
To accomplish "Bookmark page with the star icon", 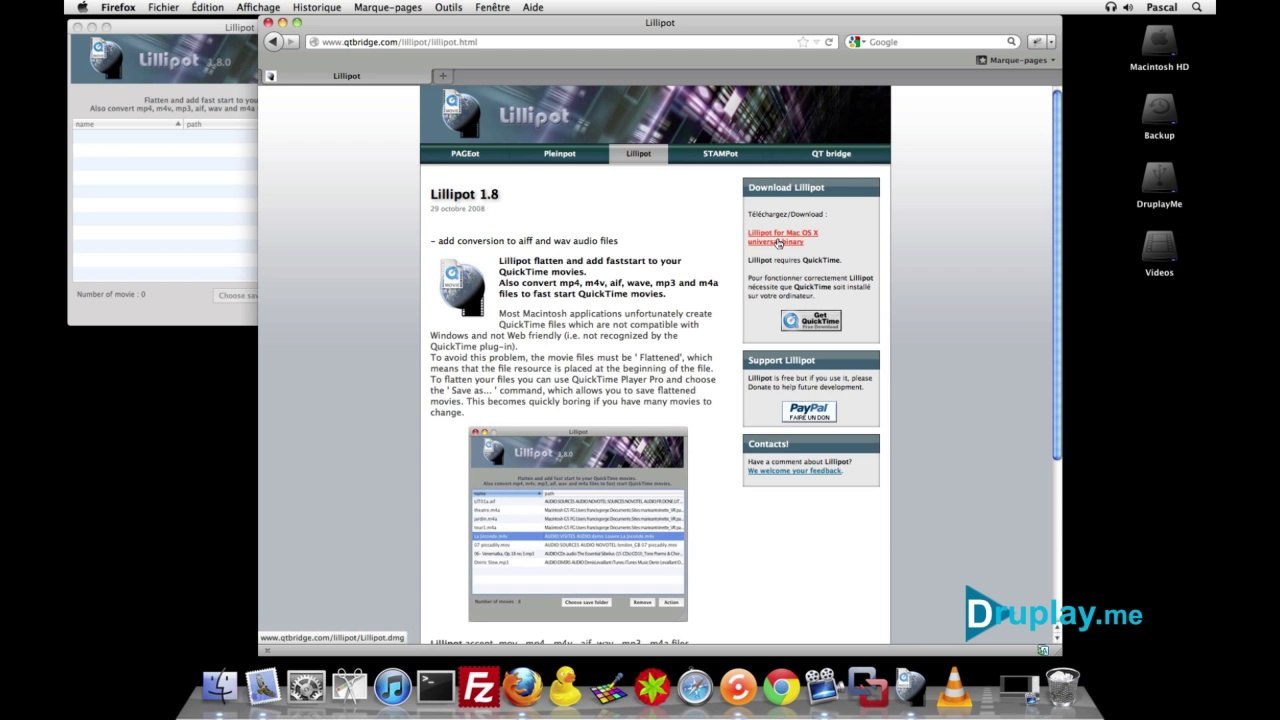I will [803, 42].
